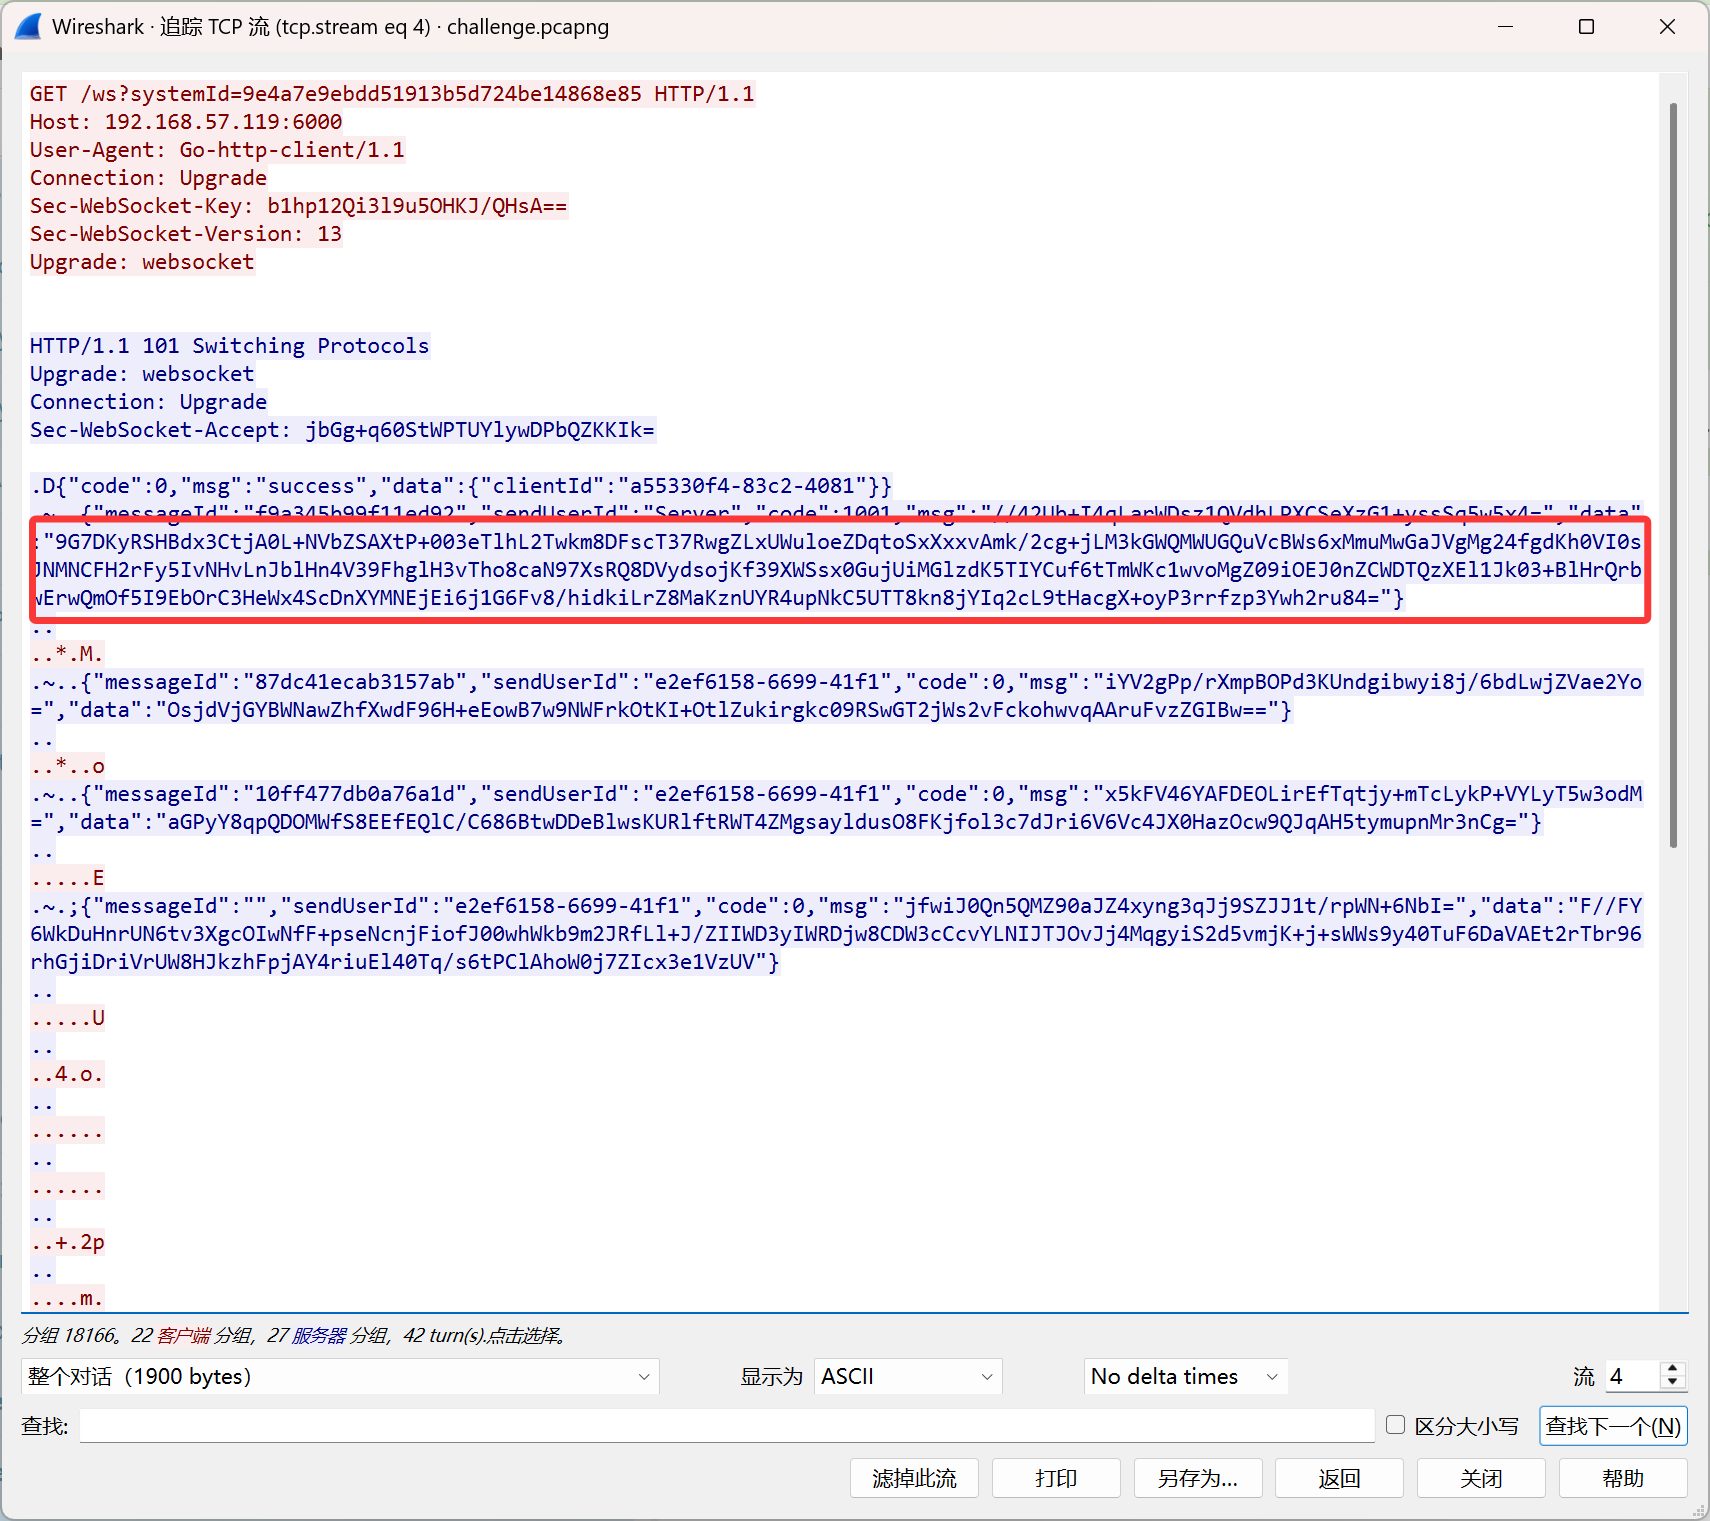
Task: Click into the 查找 search input field
Action: (x=727, y=1425)
